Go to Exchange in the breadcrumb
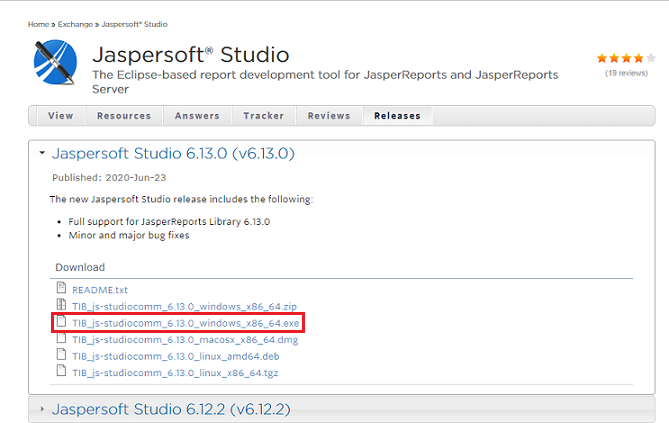The width and height of the screenshot is (669, 423). tap(75, 24)
